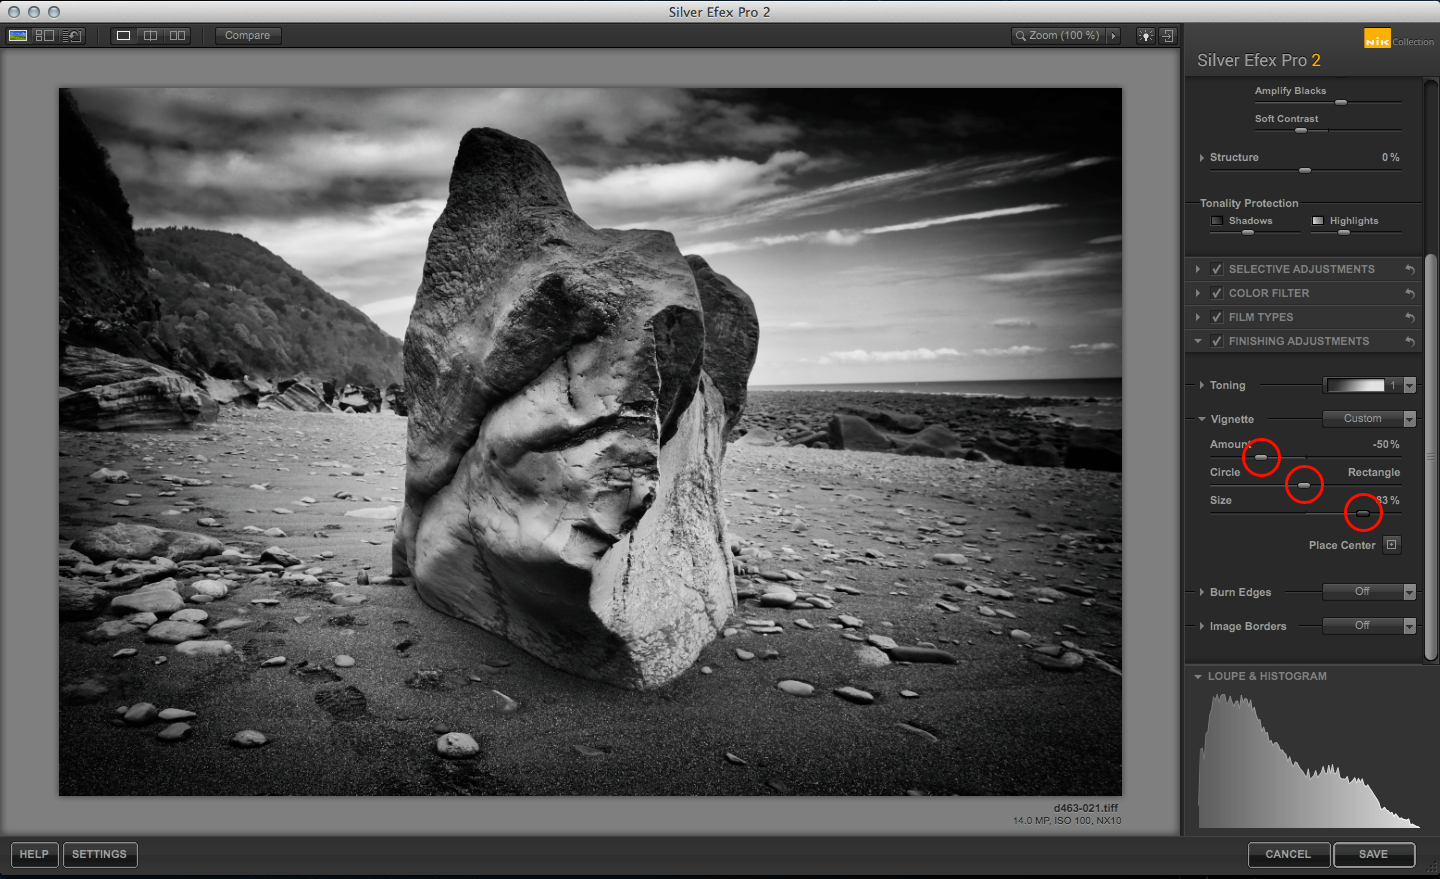
Task: Click the Compare button
Action: point(248,35)
